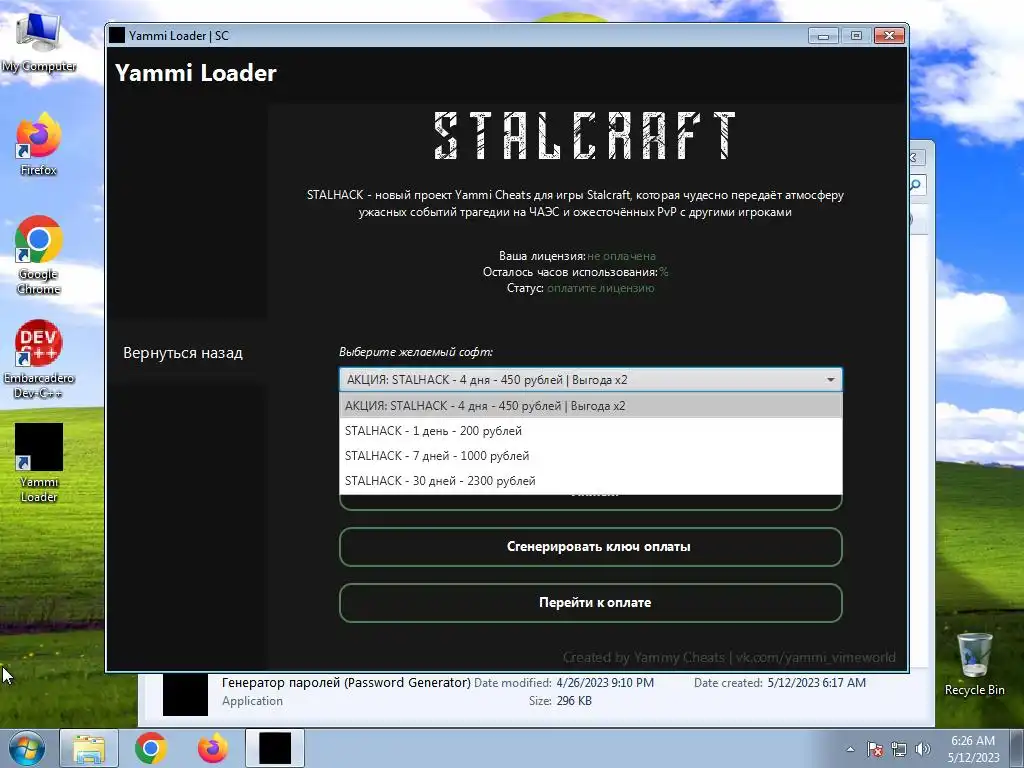Maximize the Yammi Loader window
This screenshot has height=768, width=1024.
[x=856, y=35]
